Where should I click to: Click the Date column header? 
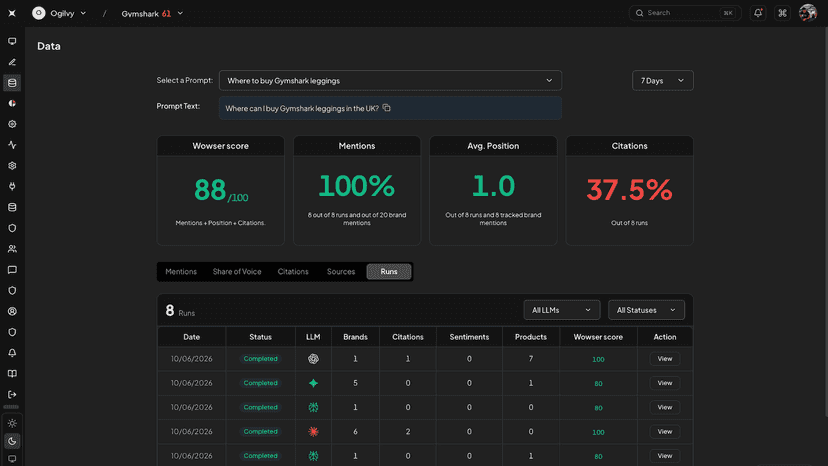(192, 337)
